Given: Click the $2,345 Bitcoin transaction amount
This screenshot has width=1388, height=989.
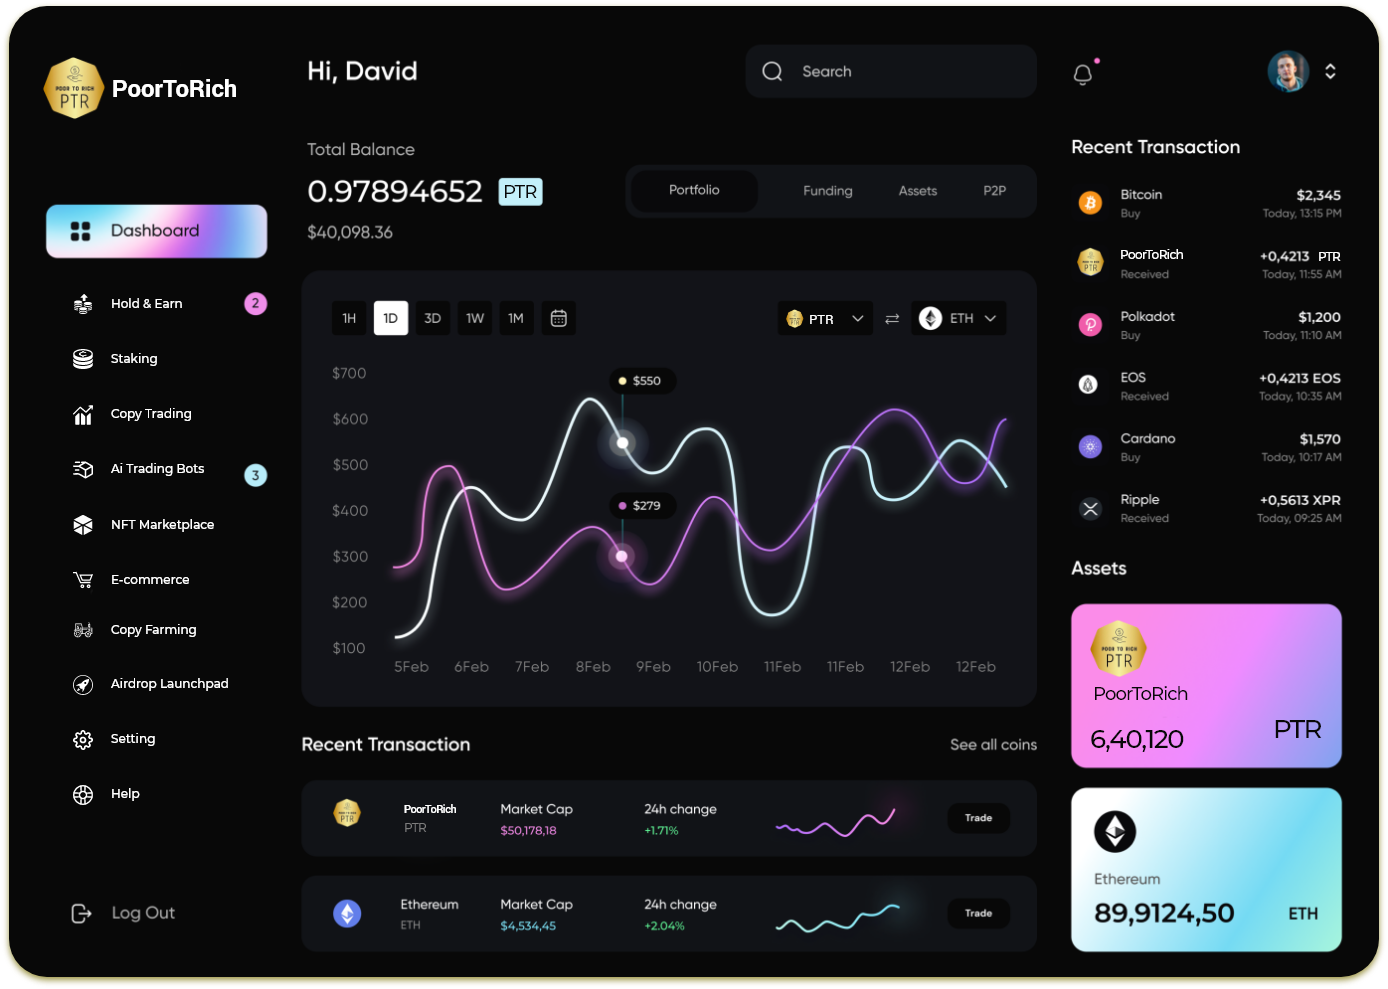Looking at the screenshot, I should (1318, 195).
